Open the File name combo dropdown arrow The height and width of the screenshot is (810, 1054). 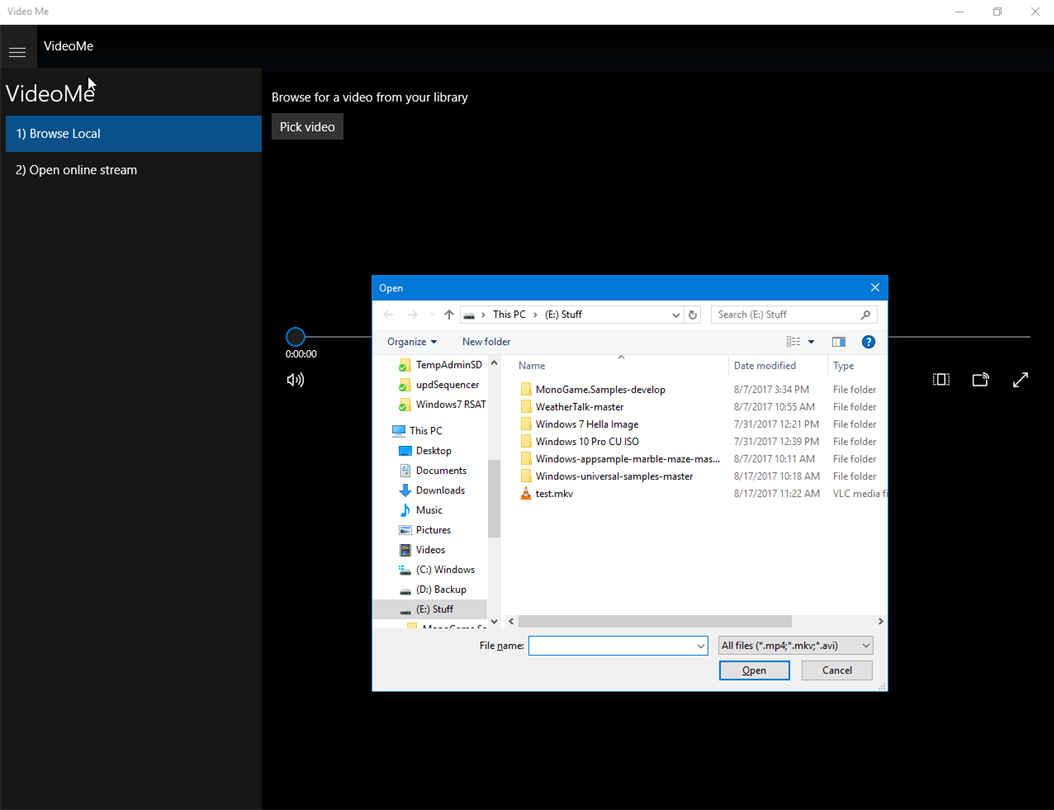tap(700, 646)
